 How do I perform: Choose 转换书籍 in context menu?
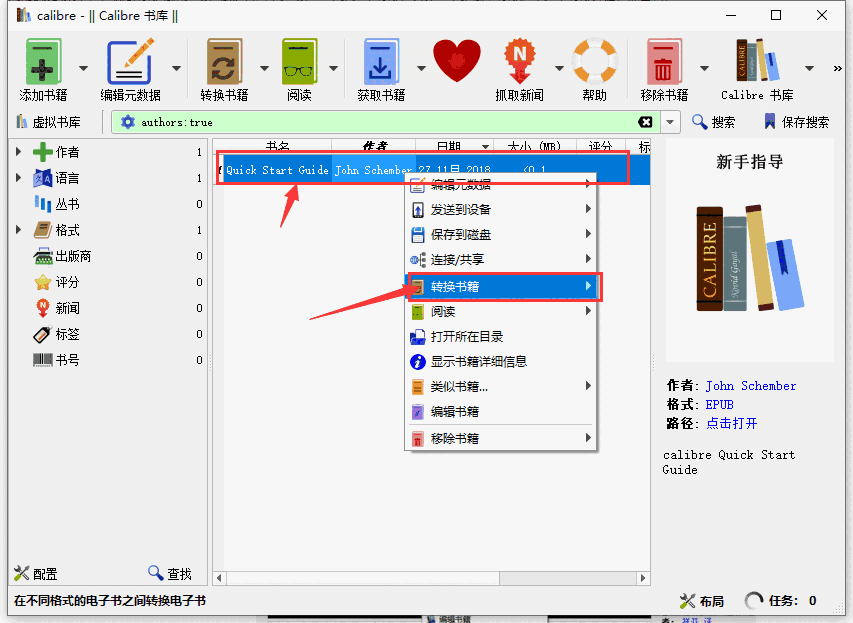click(x=501, y=286)
